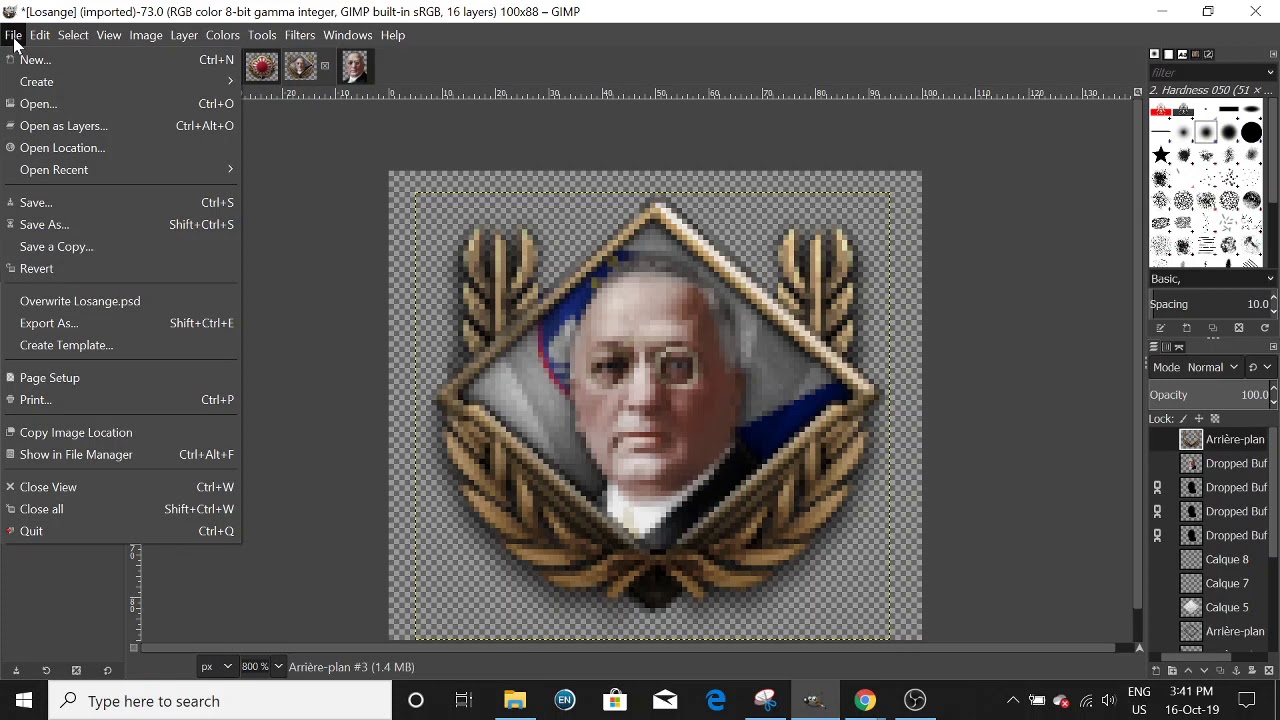Click the layers panel vertical scrollbar
The image size is (1280, 720).
(x=1274, y=491)
